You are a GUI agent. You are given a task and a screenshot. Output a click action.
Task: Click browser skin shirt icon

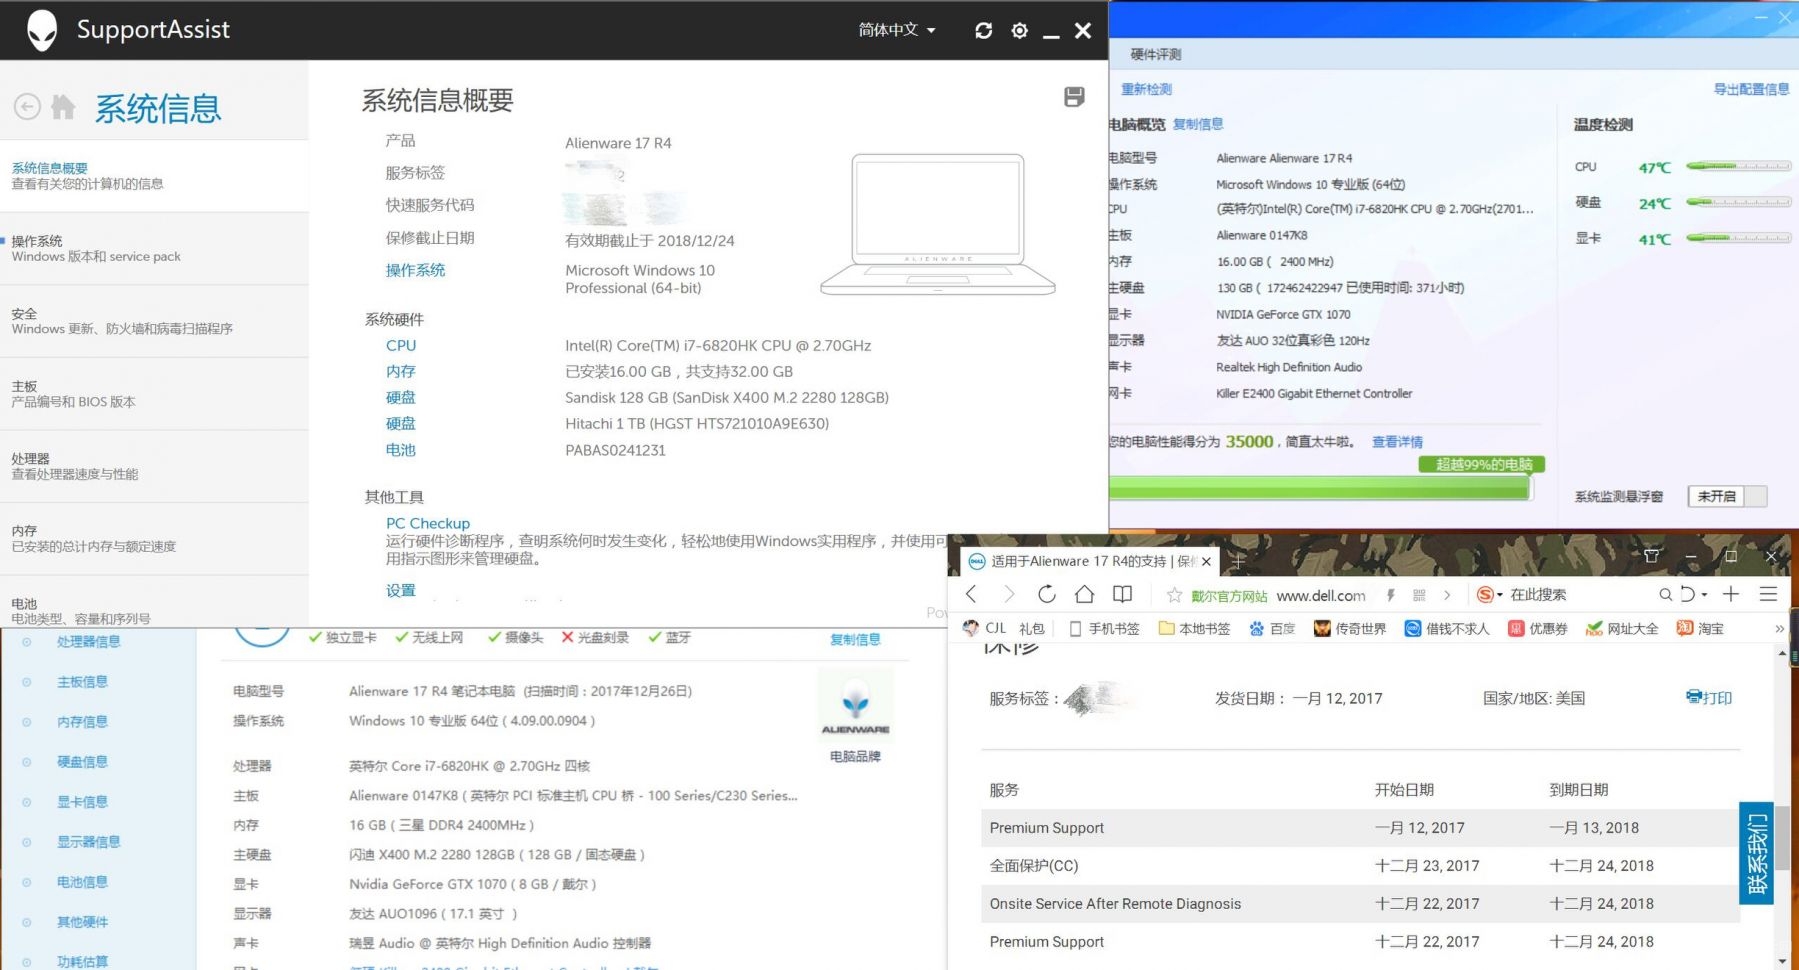pyautogui.click(x=1651, y=556)
